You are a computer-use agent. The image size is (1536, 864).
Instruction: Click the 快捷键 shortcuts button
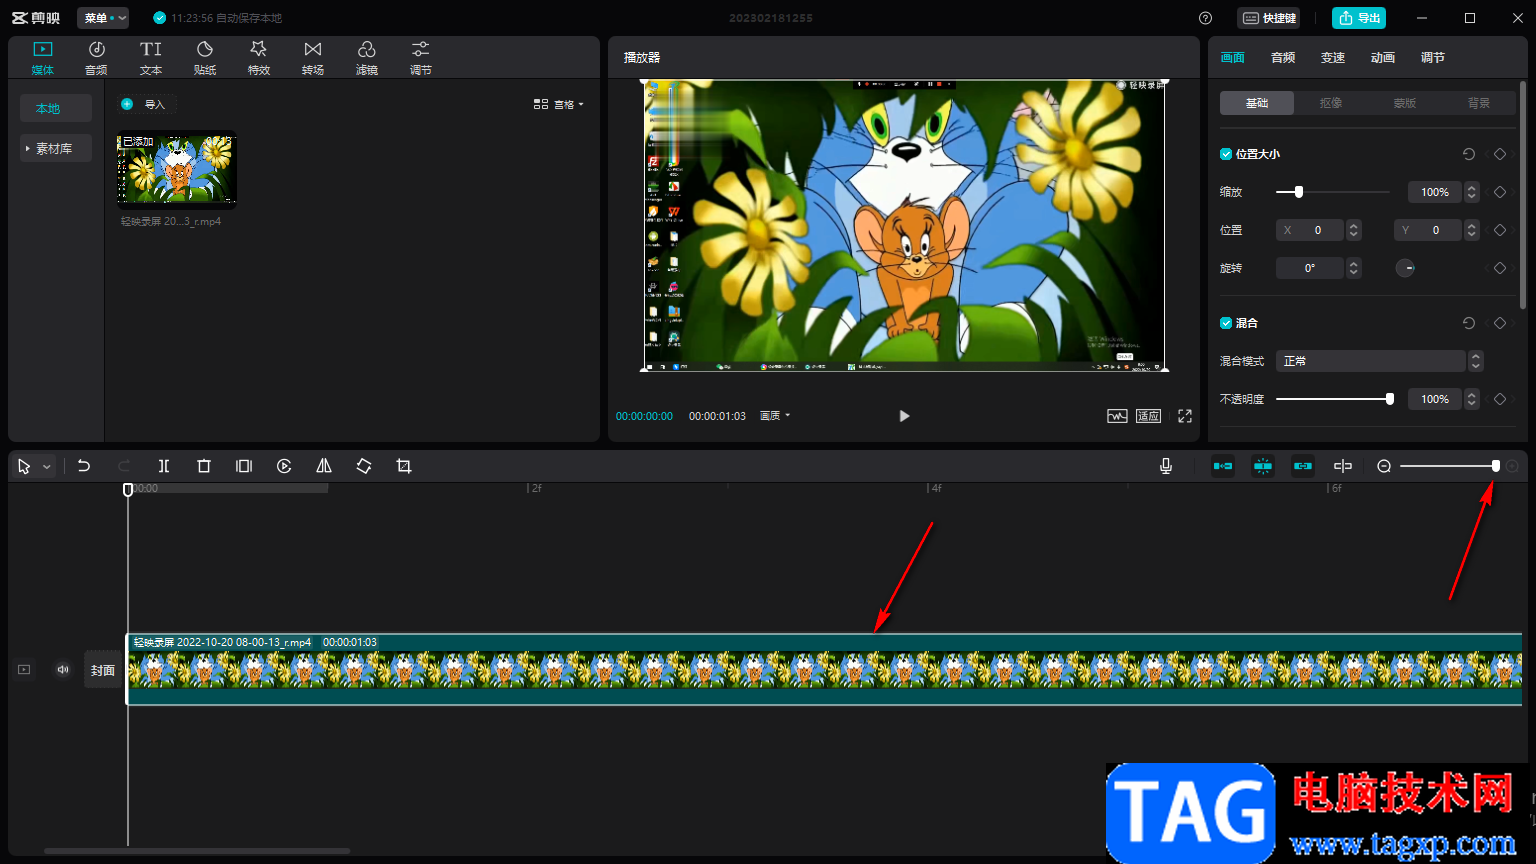point(1269,18)
